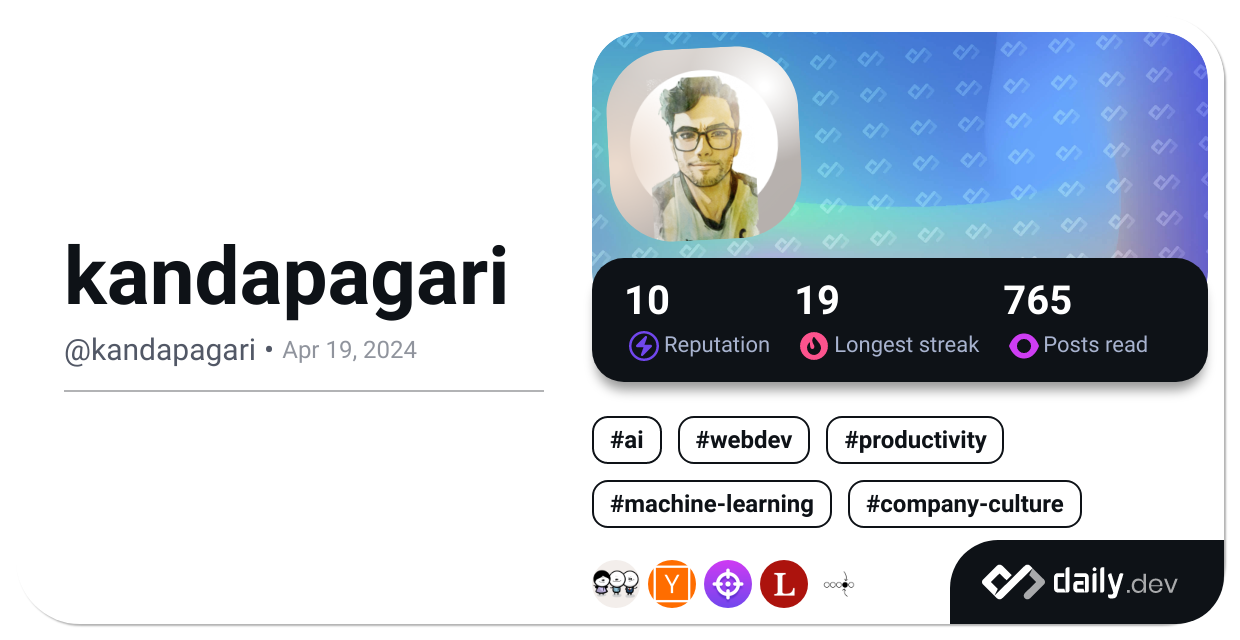
Task: Select the #webdev tag
Action: pyautogui.click(x=744, y=440)
